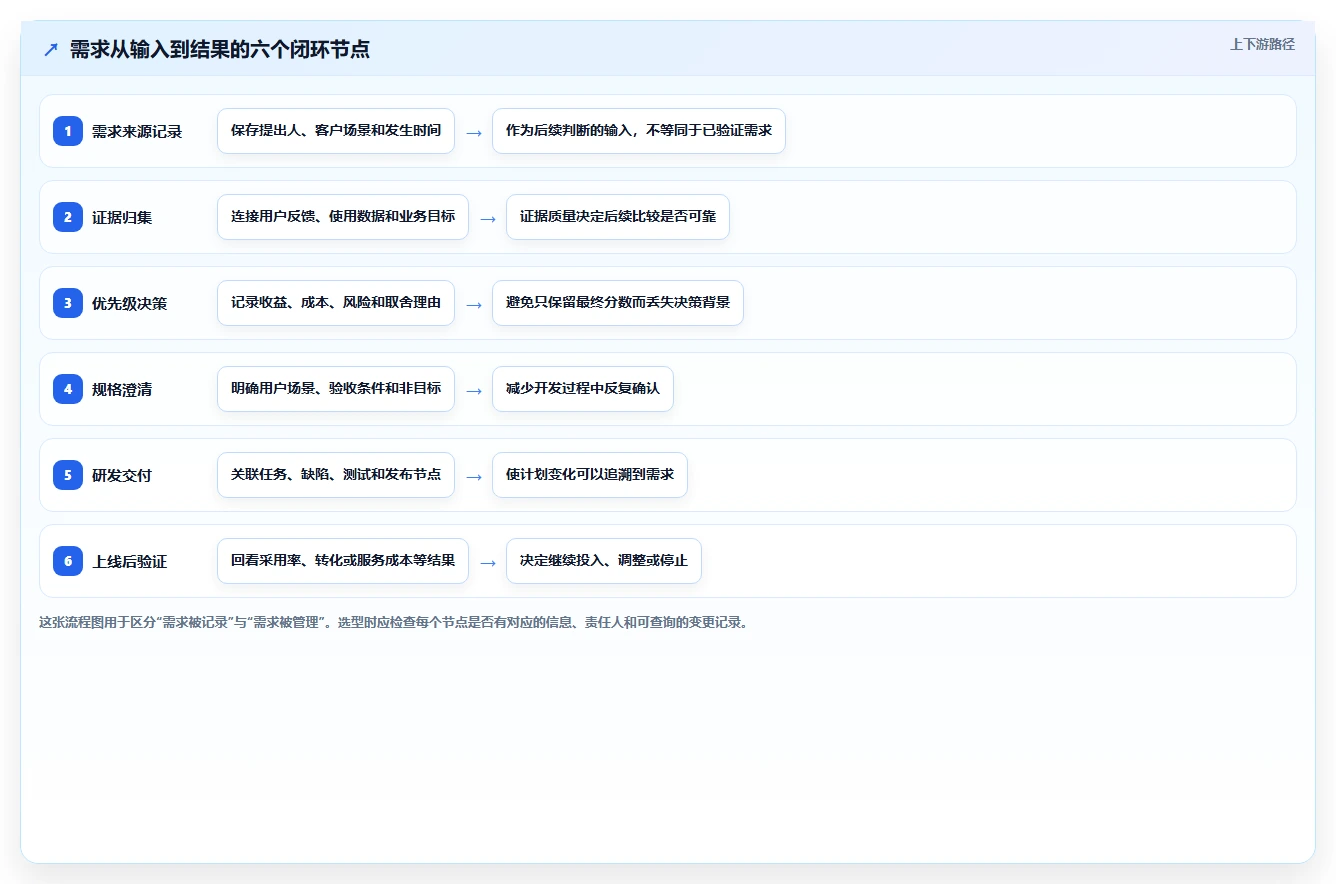Image resolution: width=1336 pixels, height=884 pixels.
Task: Click the box 作为后续判断的输入，不等同于已验证需求
Action: 639,131
